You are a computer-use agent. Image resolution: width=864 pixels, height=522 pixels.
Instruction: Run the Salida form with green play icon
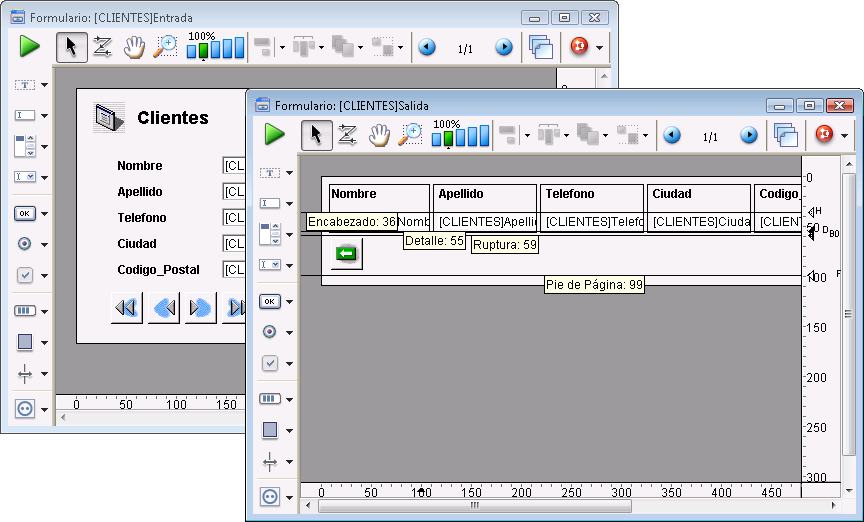[x=274, y=135]
